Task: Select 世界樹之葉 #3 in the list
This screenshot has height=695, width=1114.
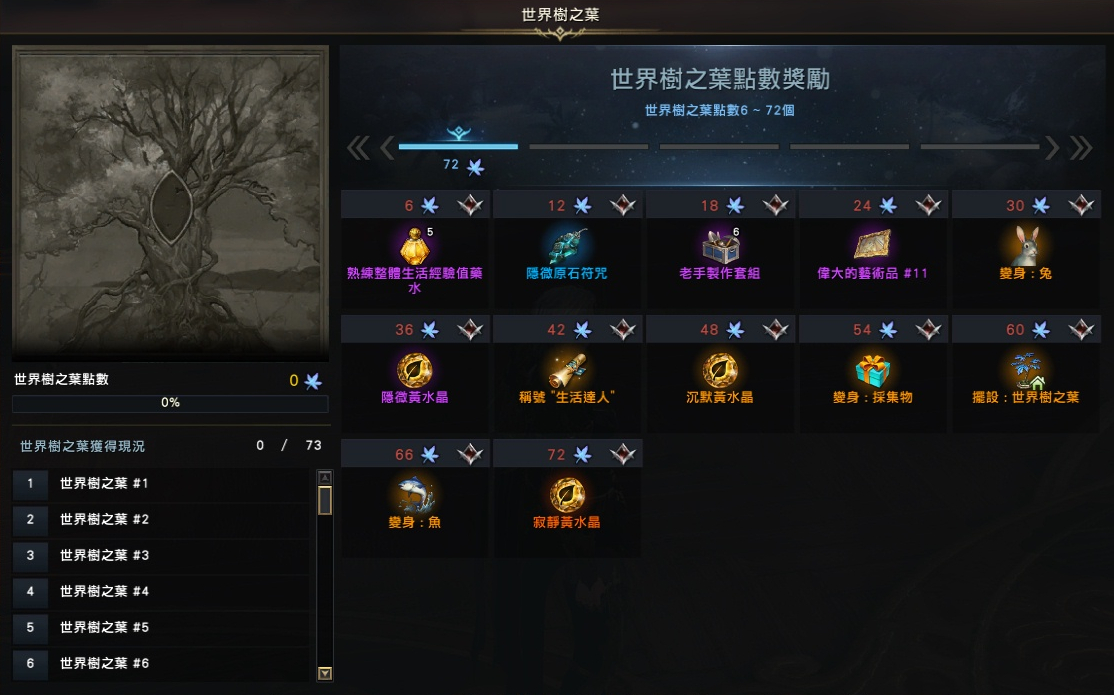Action: click(x=161, y=556)
